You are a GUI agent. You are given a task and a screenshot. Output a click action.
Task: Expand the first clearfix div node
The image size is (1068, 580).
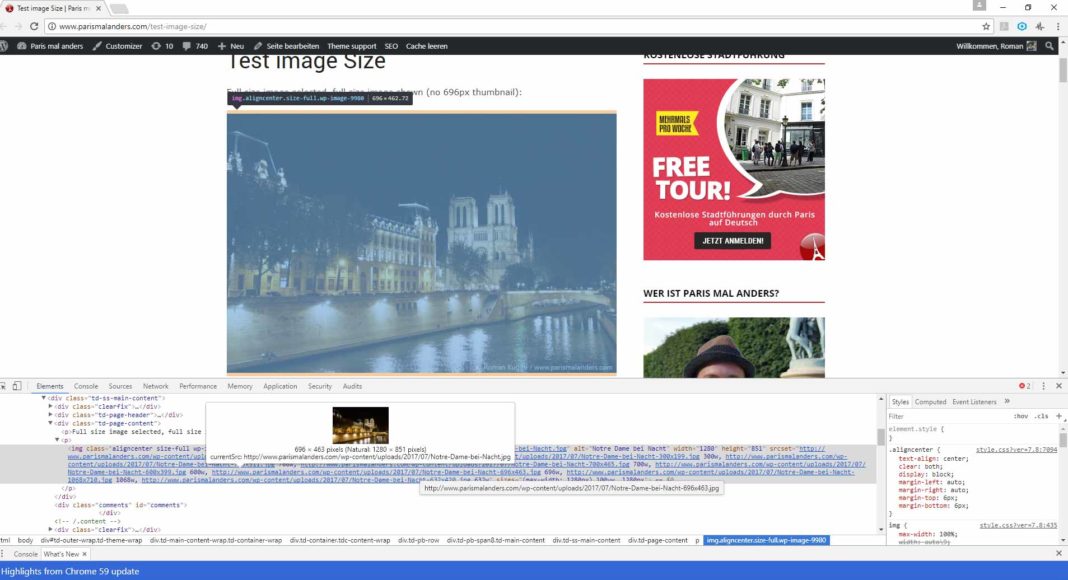coord(50,406)
